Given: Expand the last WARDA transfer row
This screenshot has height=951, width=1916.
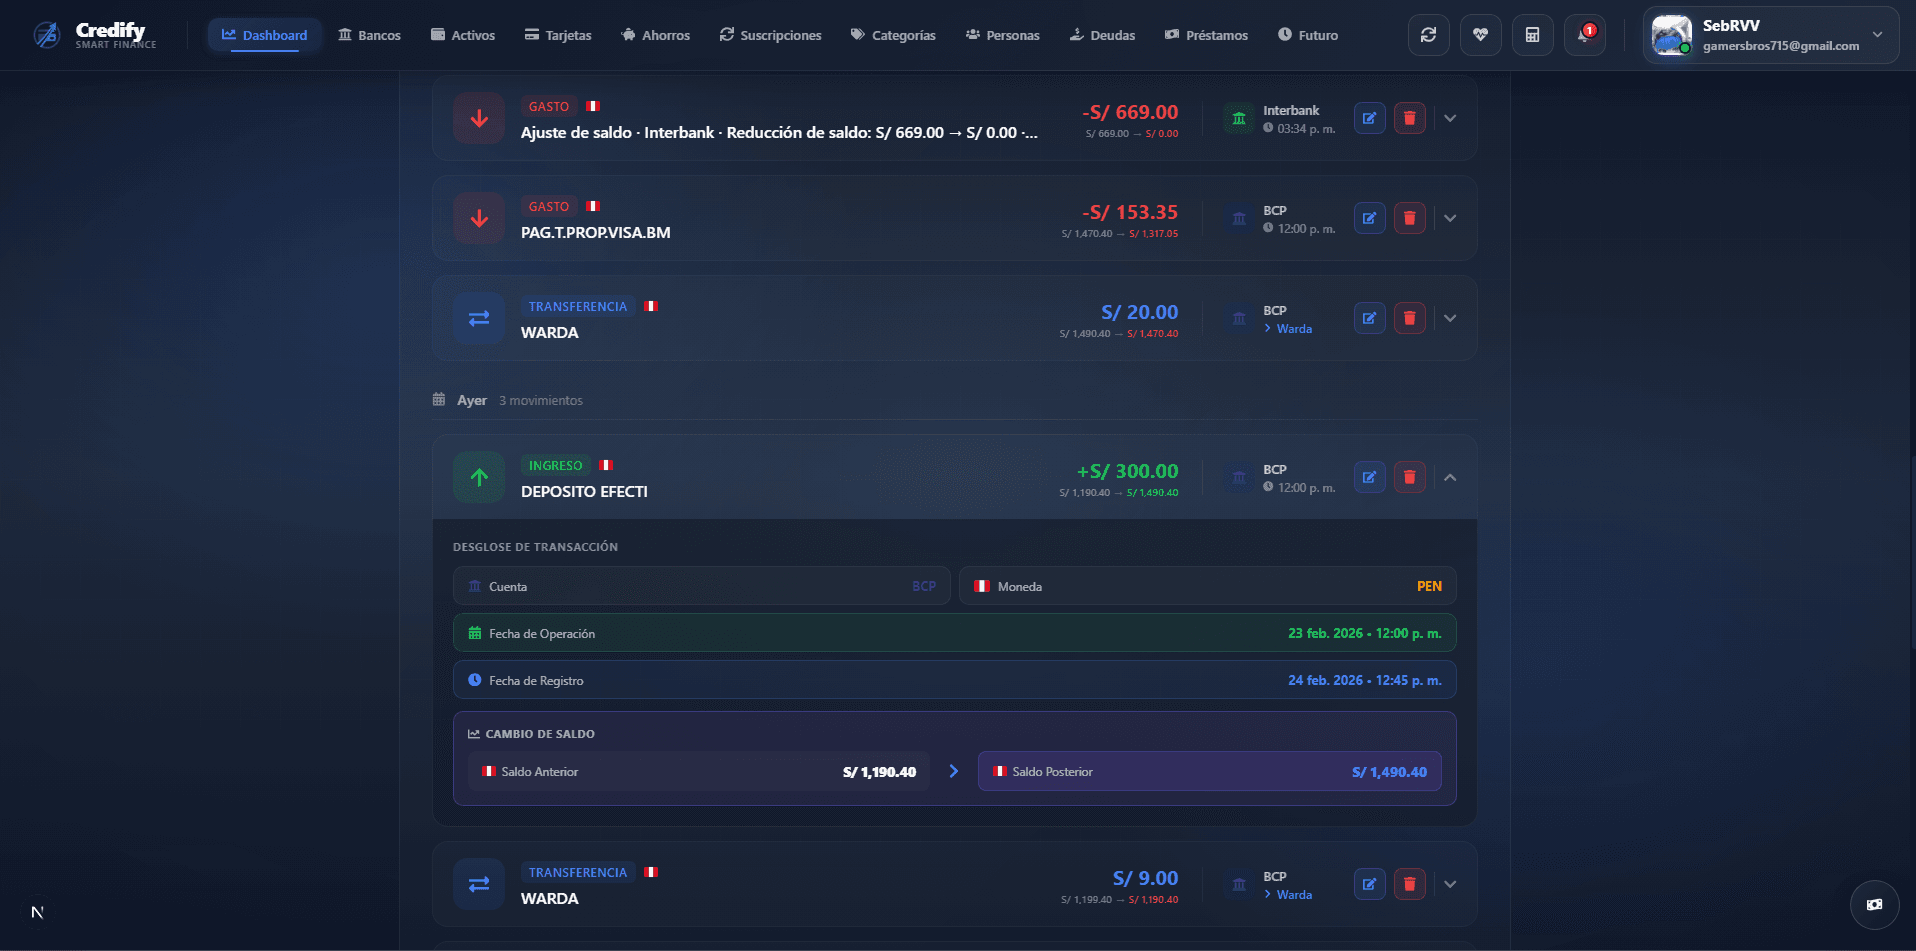Looking at the screenshot, I should [x=1450, y=883].
